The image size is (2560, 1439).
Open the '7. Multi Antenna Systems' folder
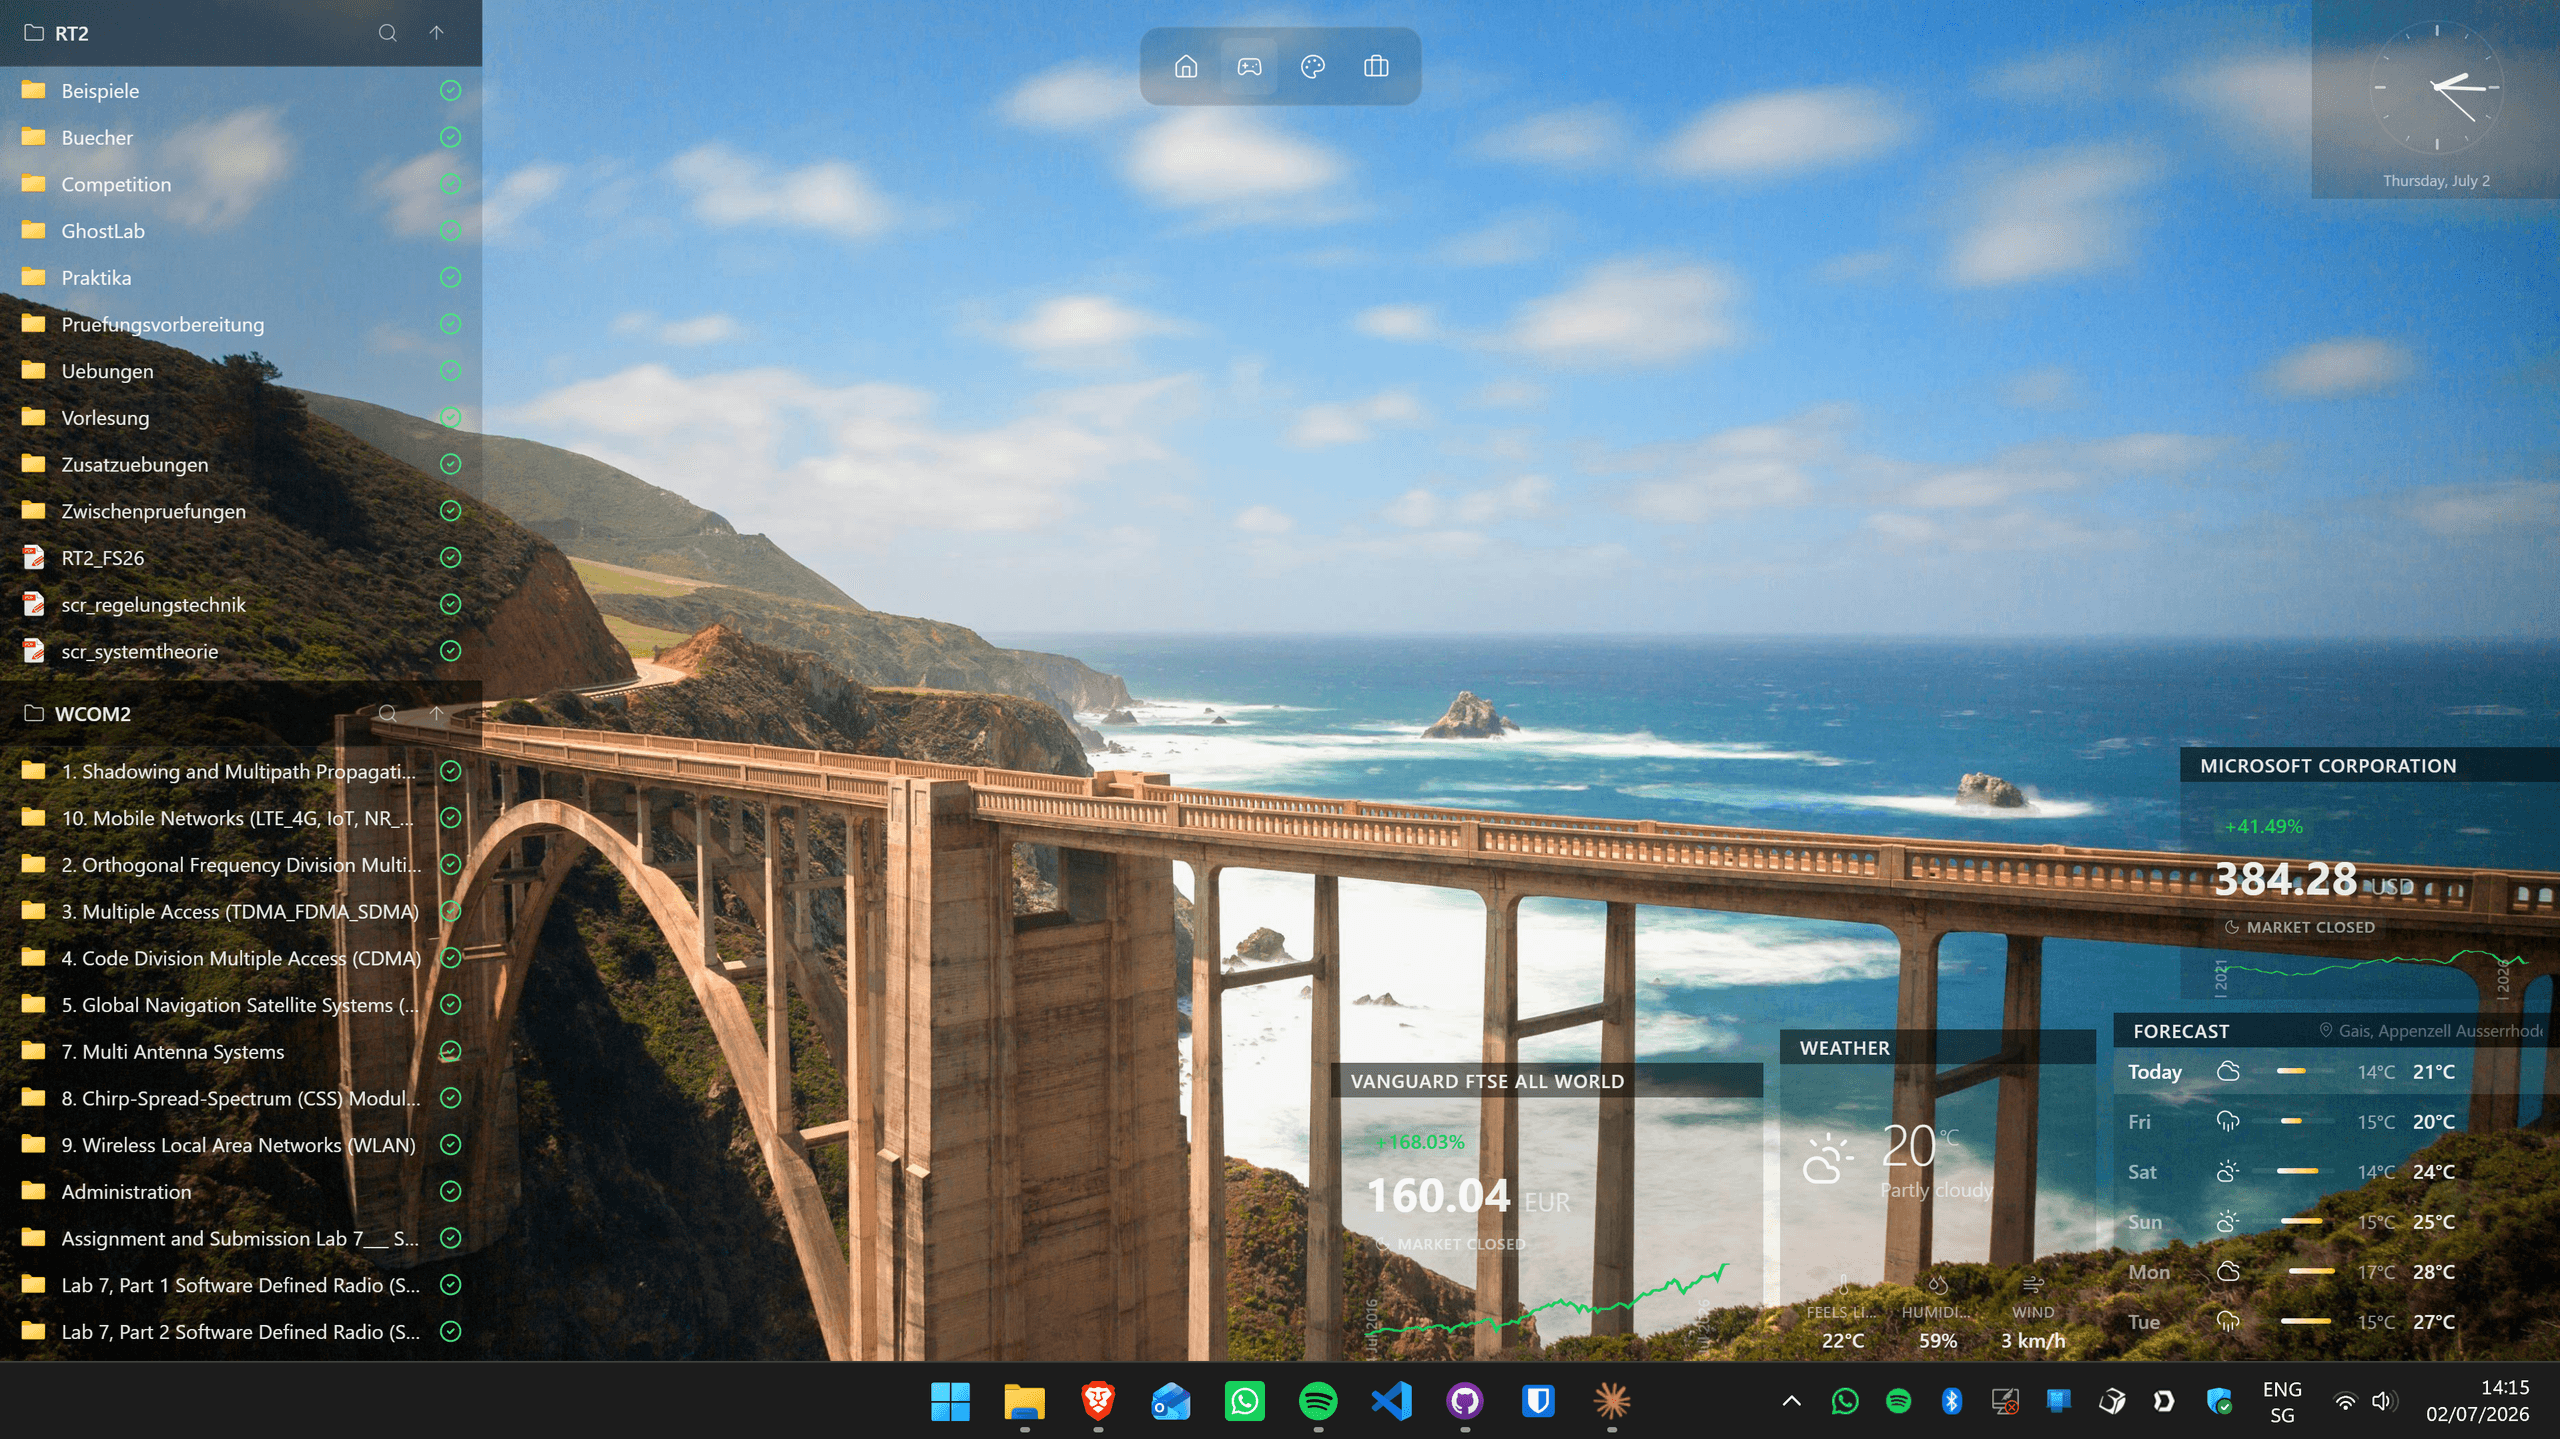pos(241,1051)
